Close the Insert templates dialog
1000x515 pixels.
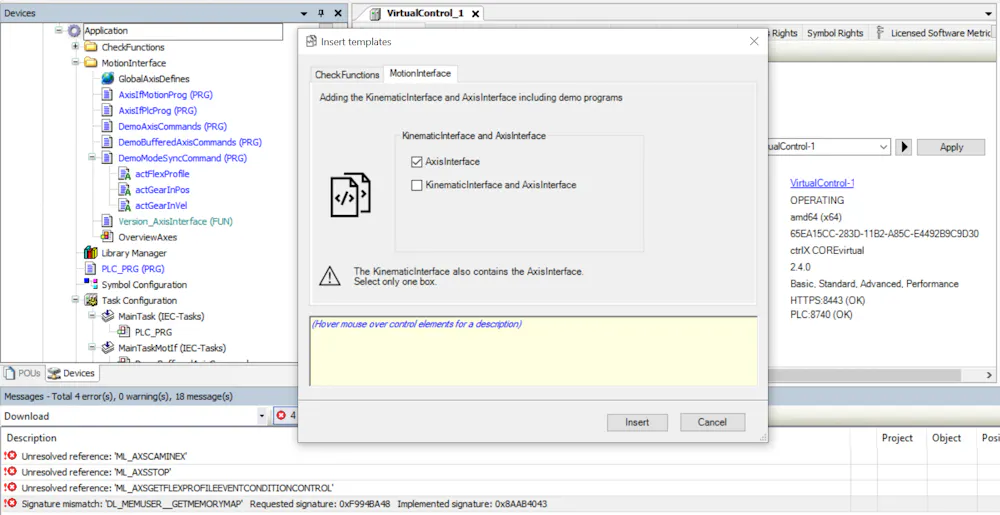(x=754, y=41)
